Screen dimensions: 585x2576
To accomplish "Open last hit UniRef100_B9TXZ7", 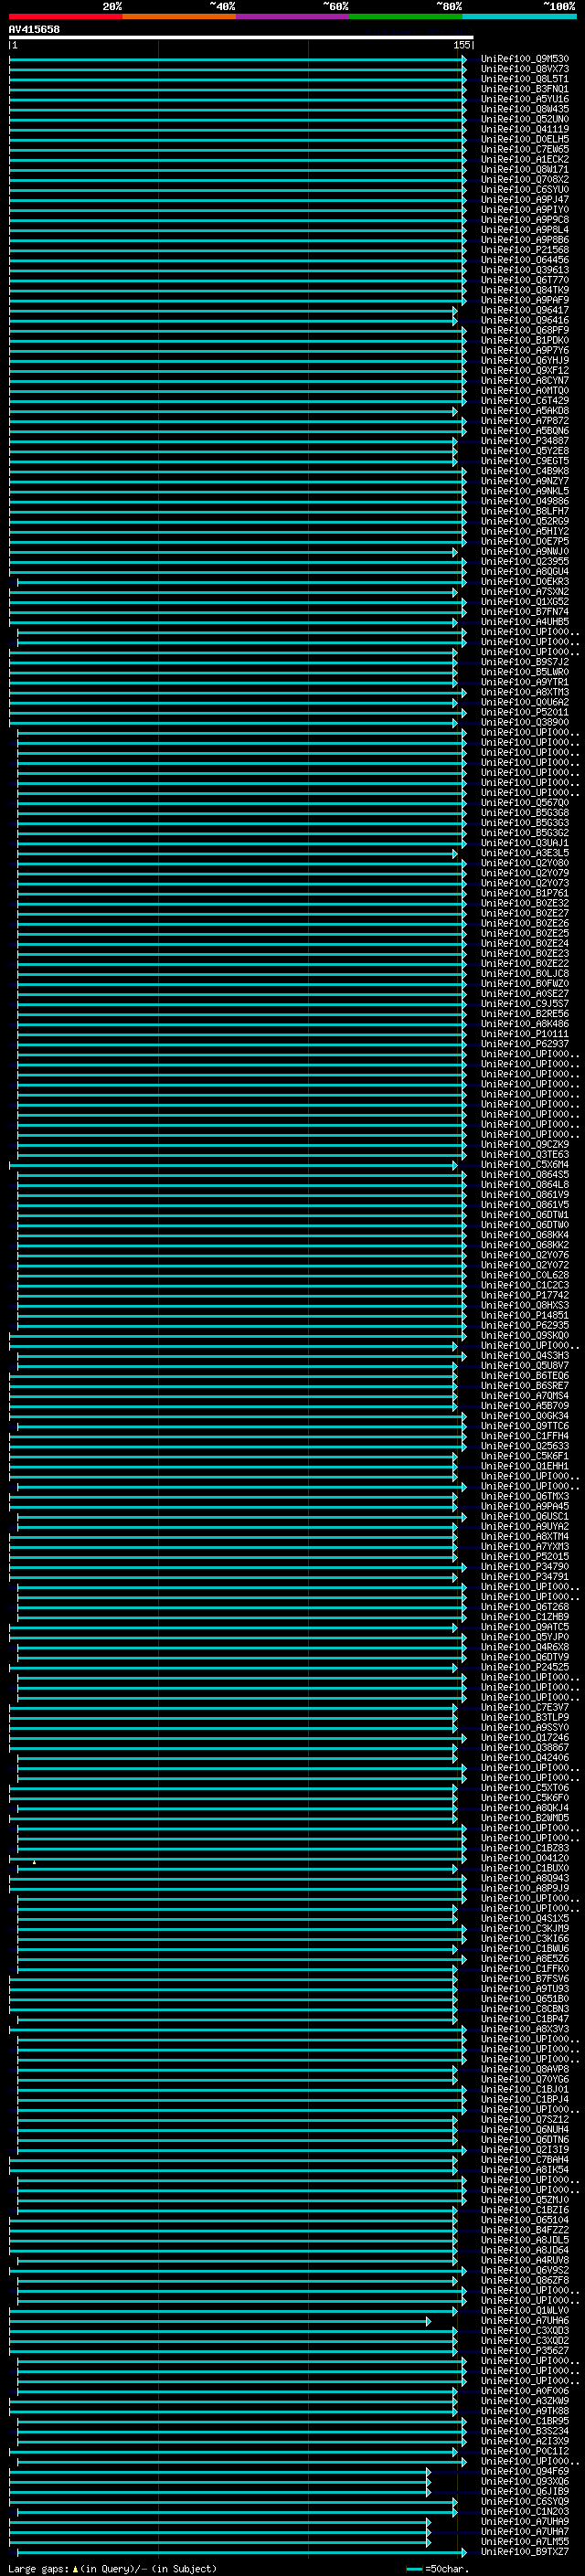I will coord(524,2552).
